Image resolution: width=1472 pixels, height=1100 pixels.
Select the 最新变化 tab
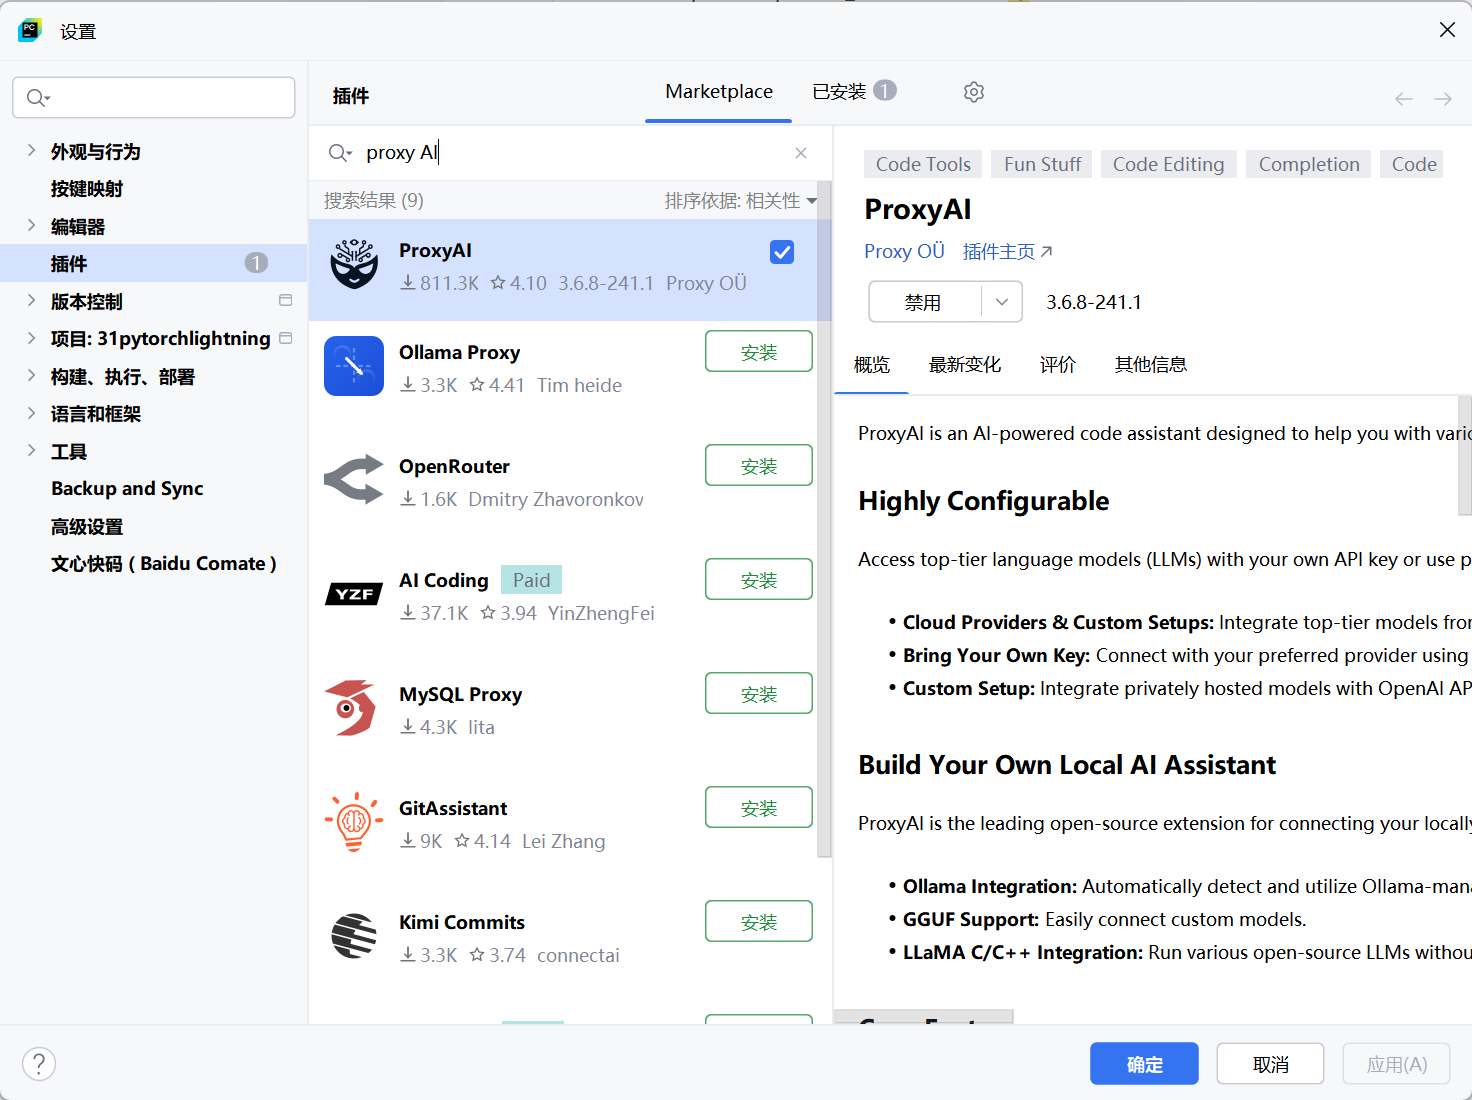tap(965, 365)
